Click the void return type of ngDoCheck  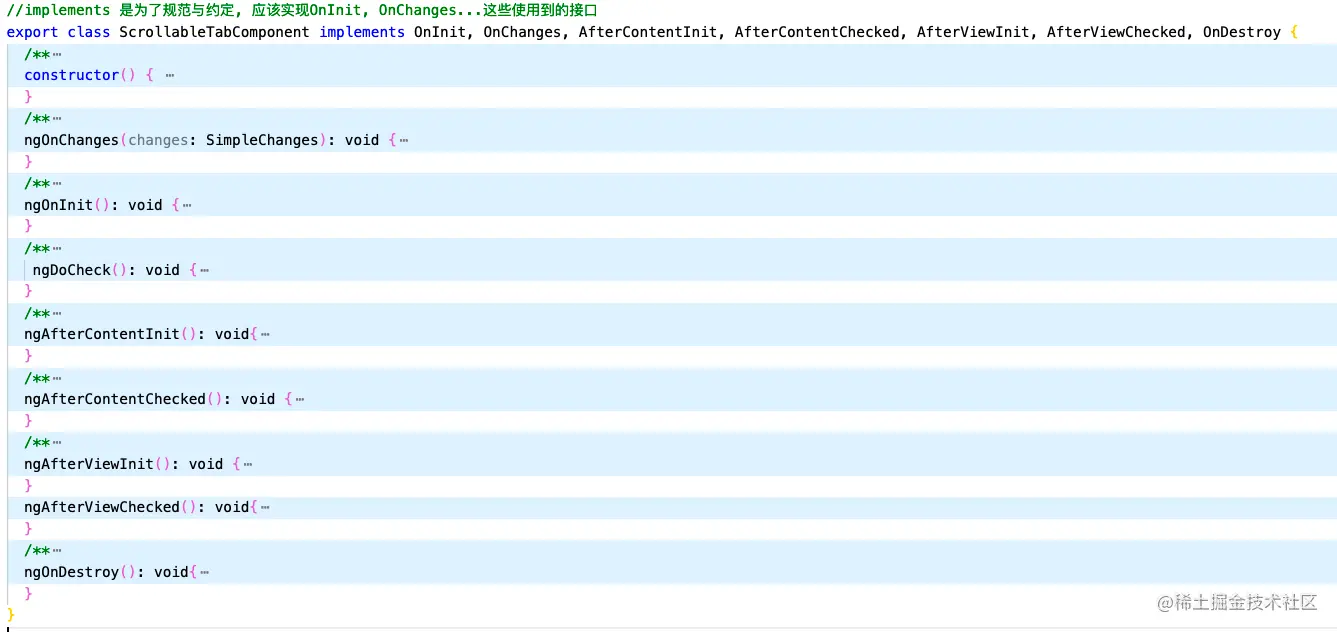click(x=162, y=270)
